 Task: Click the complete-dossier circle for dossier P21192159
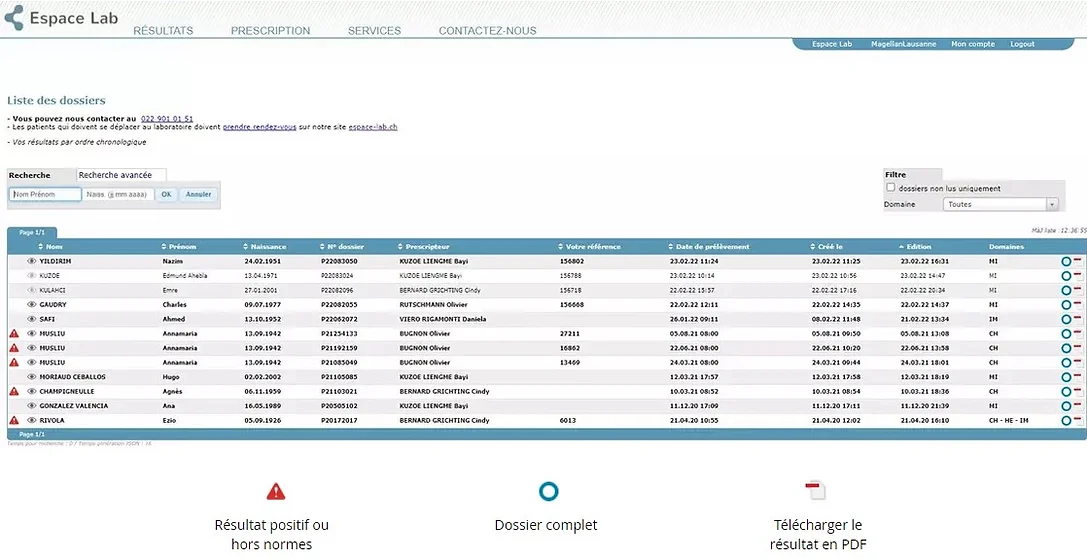pos(1066,348)
